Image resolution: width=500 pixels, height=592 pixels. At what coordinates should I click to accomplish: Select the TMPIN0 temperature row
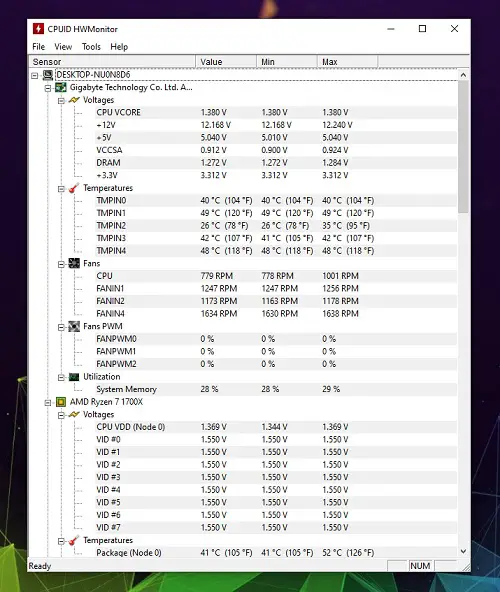pyautogui.click(x=276, y=200)
